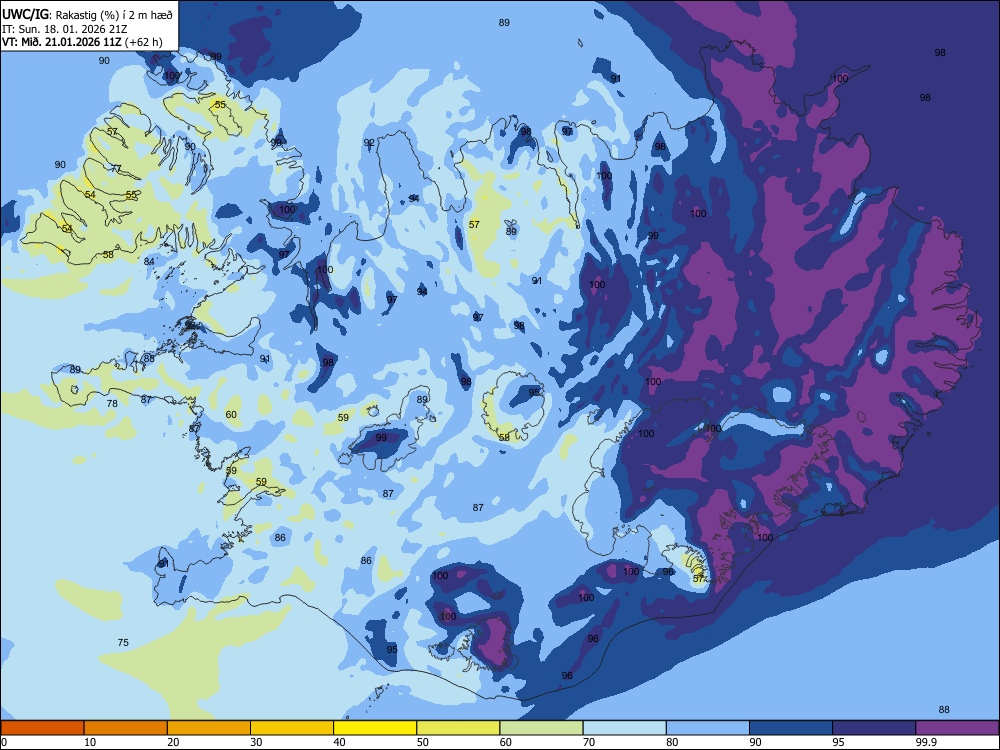Click the purple above-99.9 legend swatch
The height and width of the screenshot is (750, 1000).
tap(957, 728)
